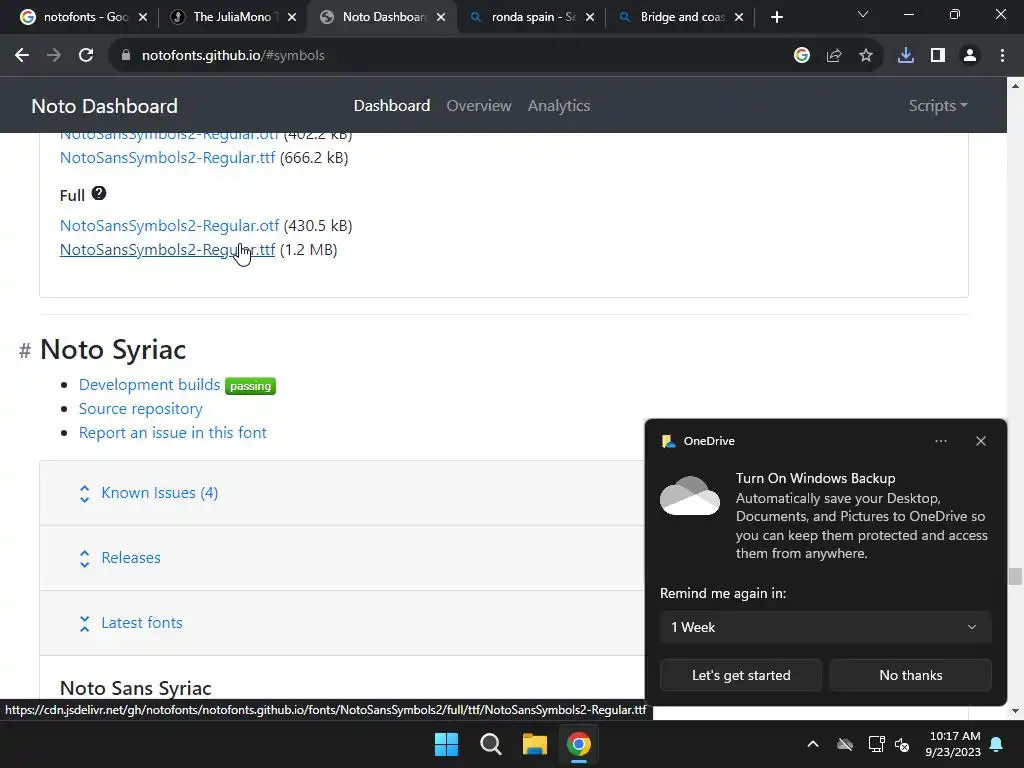Go back using the browser back arrow

point(22,56)
